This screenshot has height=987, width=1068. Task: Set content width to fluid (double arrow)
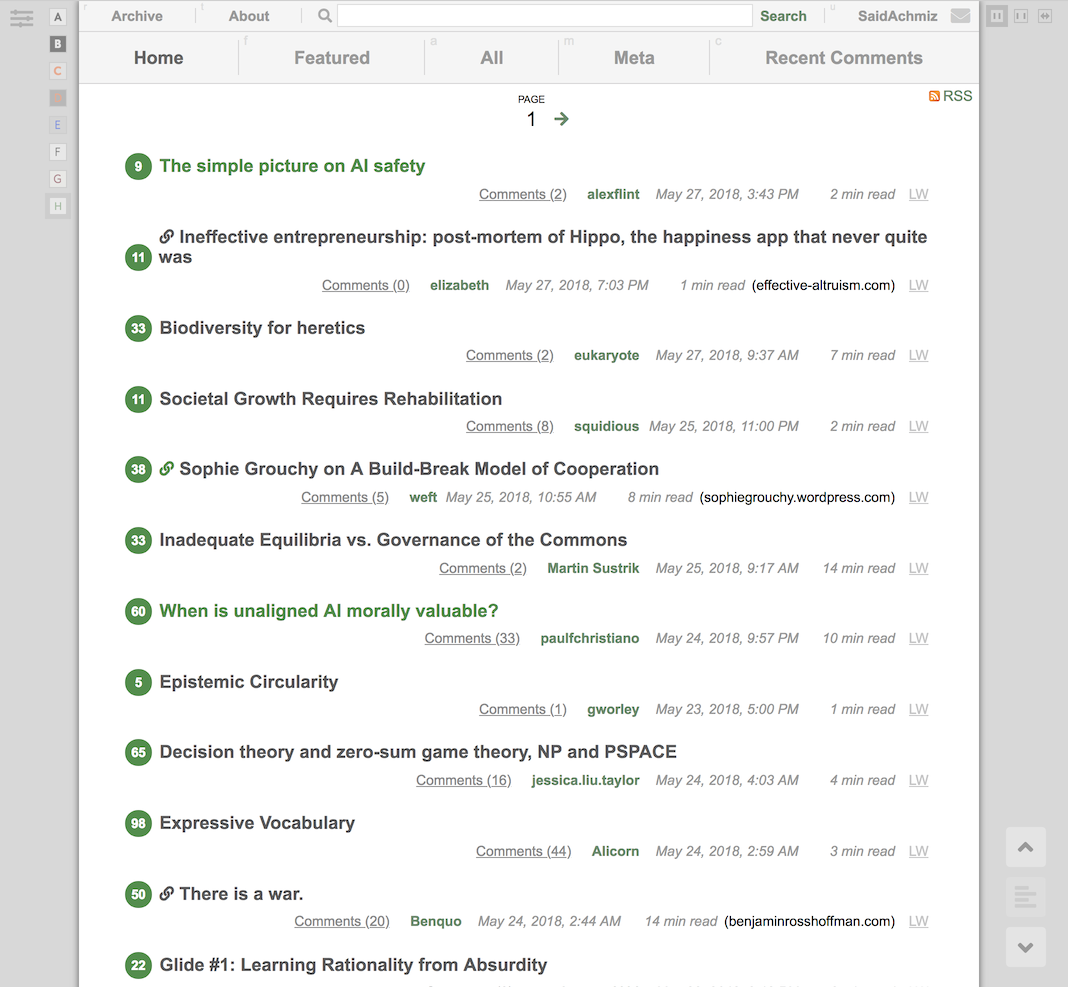pyautogui.click(x=1045, y=16)
